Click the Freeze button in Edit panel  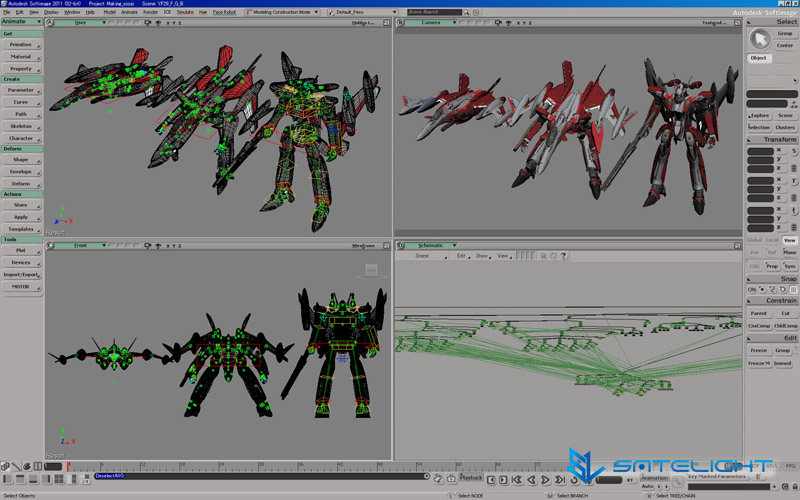click(759, 351)
